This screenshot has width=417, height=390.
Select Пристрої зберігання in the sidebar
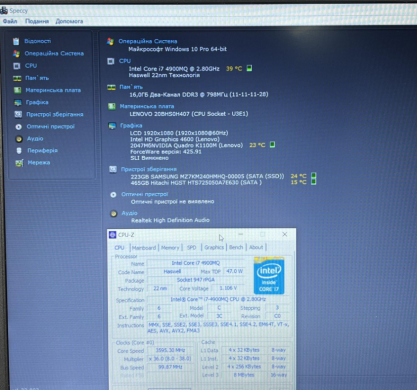pos(55,114)
